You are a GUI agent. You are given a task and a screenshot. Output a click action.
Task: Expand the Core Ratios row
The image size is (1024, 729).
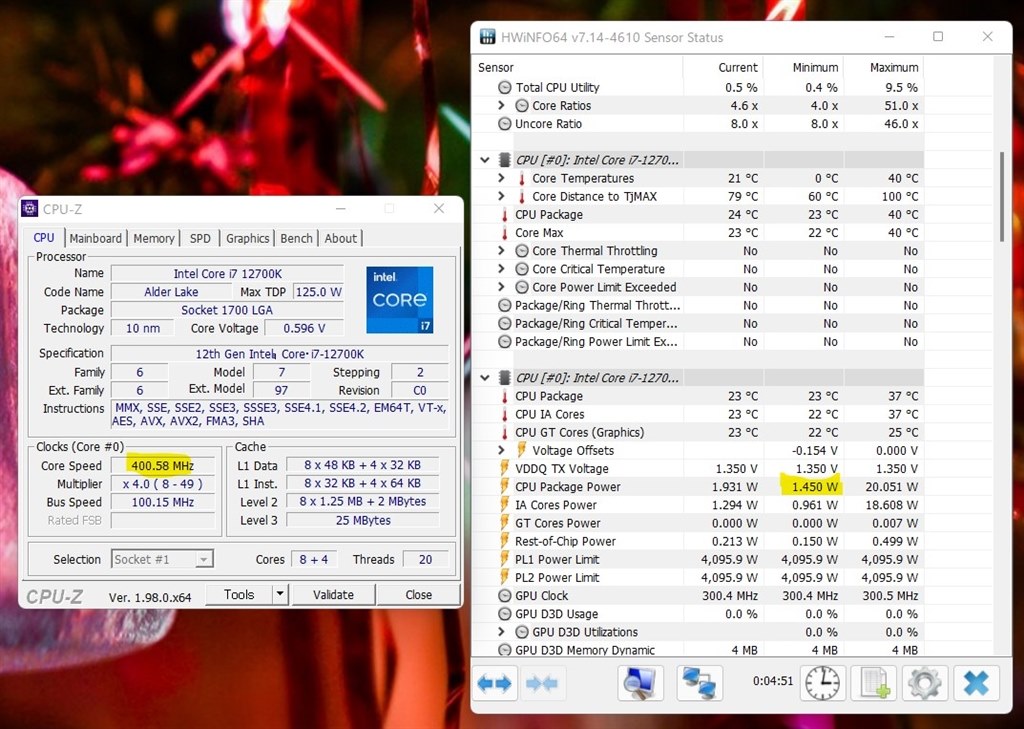point(501,105)
